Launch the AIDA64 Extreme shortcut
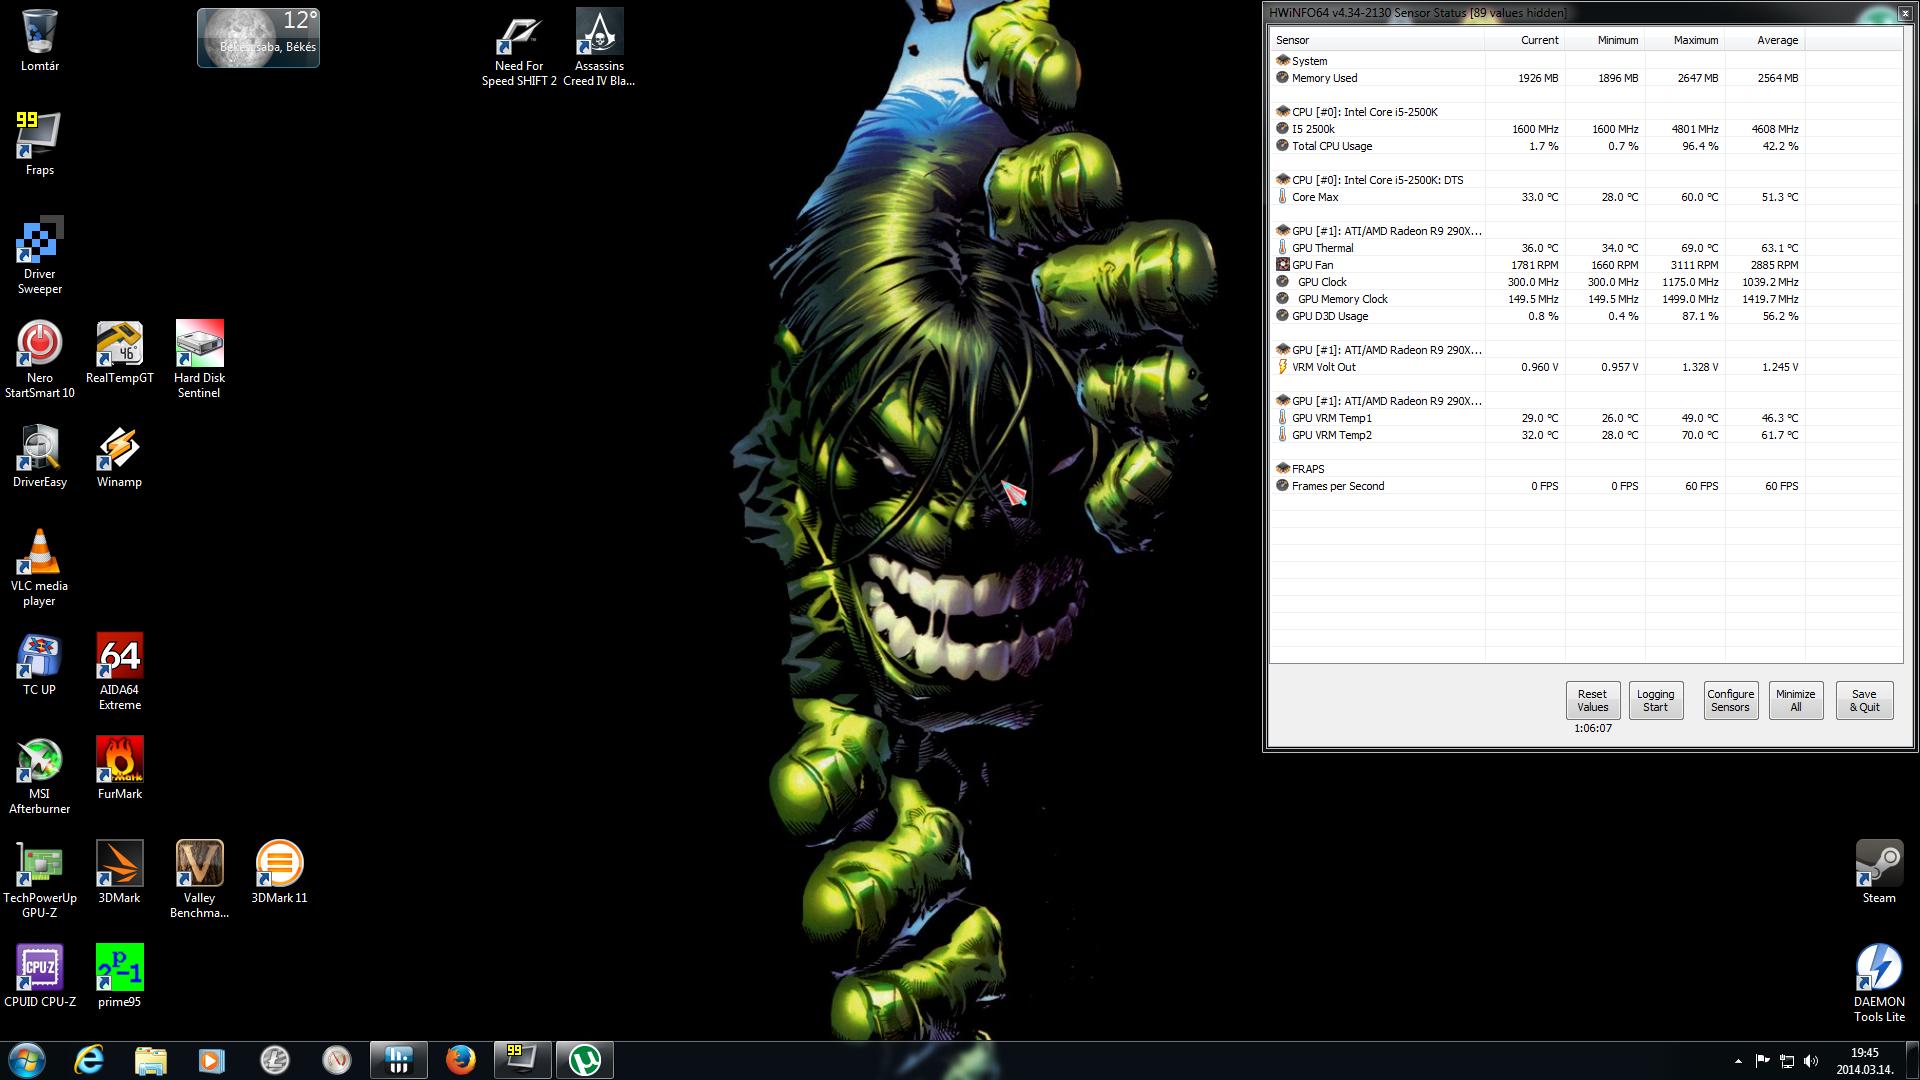 click(x=120, y=672)
